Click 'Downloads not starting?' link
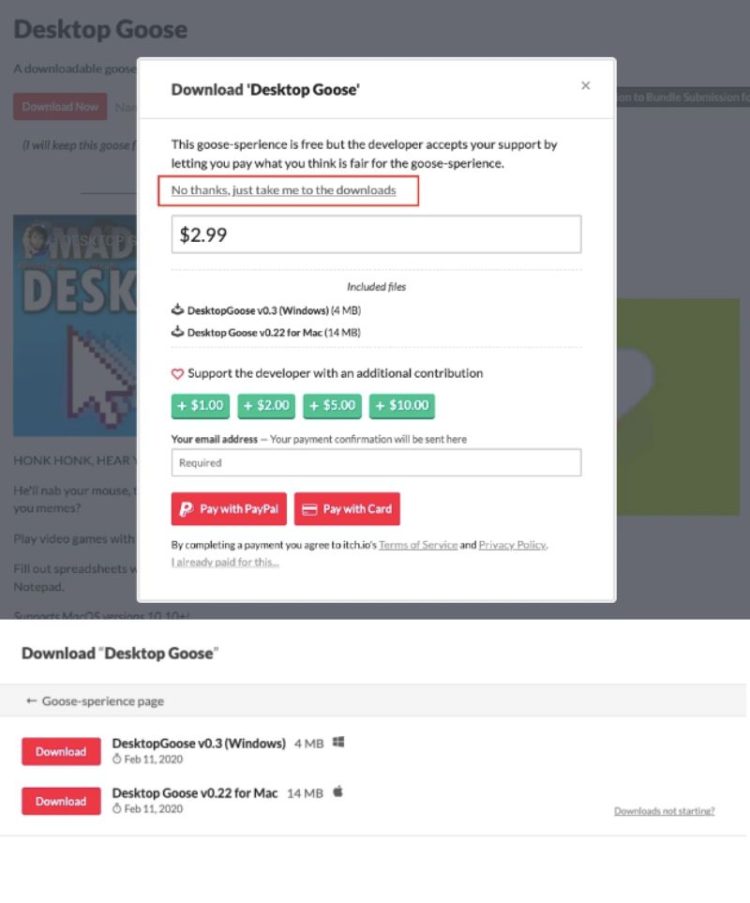The image size is (750, 903). (x=664, y=811)
